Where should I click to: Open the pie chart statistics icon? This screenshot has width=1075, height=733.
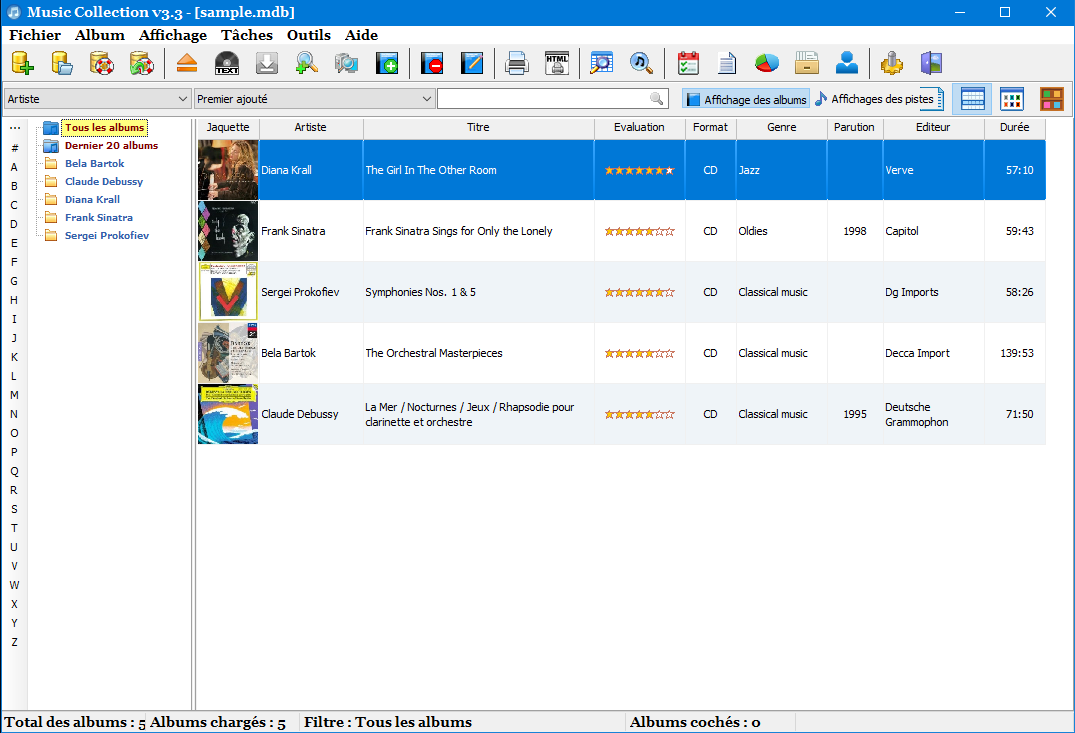pyautogui.click(x=767, y=63)
